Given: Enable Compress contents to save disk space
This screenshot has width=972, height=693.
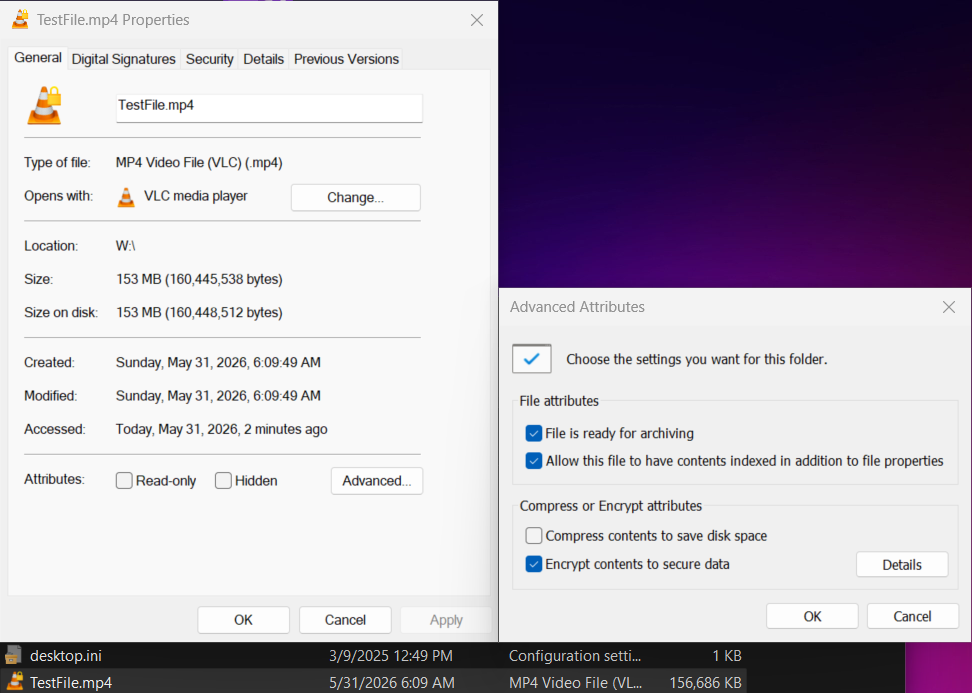Looking at the screenshot, I should click(534, 536).
